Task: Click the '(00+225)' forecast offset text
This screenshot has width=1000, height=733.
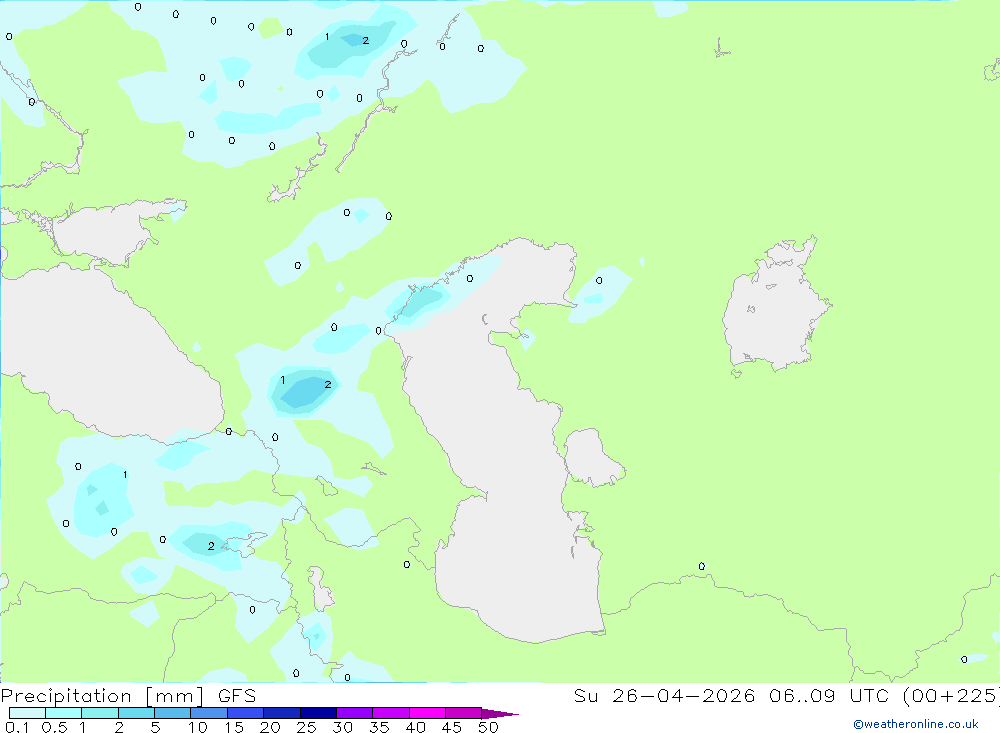Action: (952, 695)
